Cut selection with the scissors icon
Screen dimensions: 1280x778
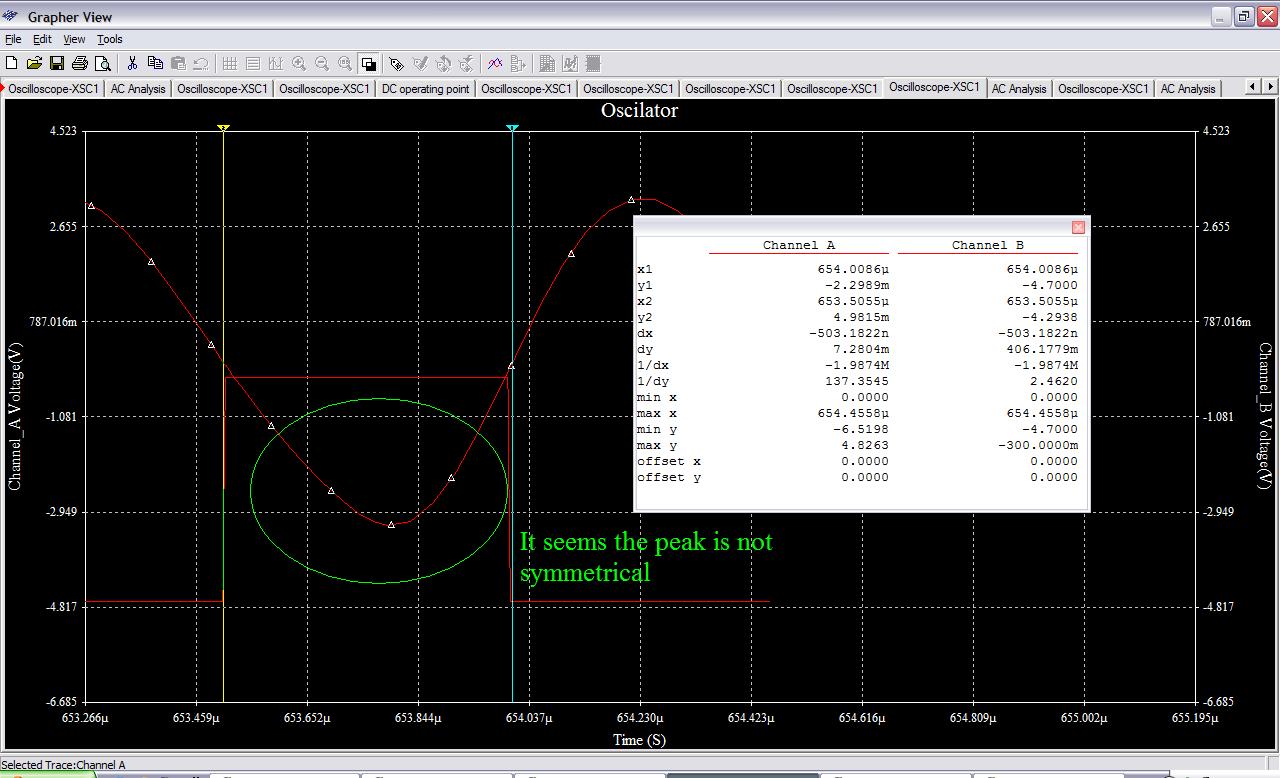pos(132,63)
